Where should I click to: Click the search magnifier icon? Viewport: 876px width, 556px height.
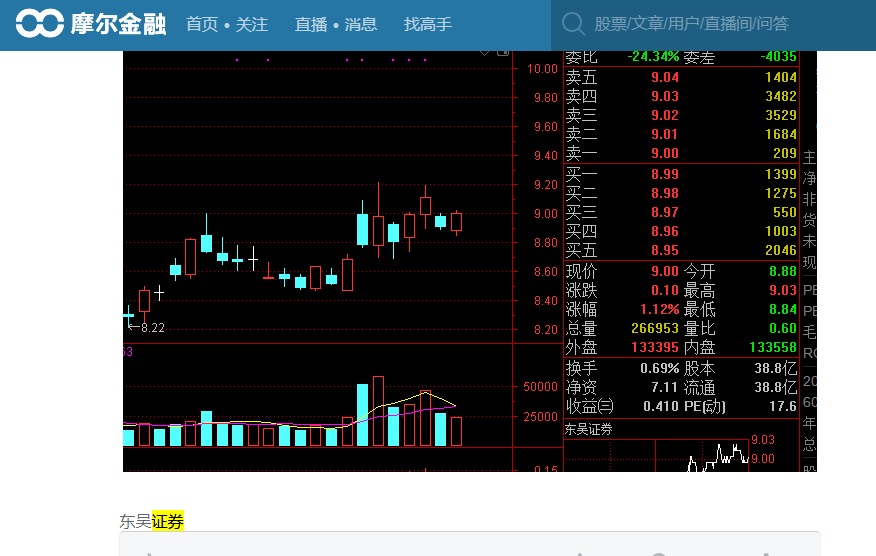click(x=573, y=24)
